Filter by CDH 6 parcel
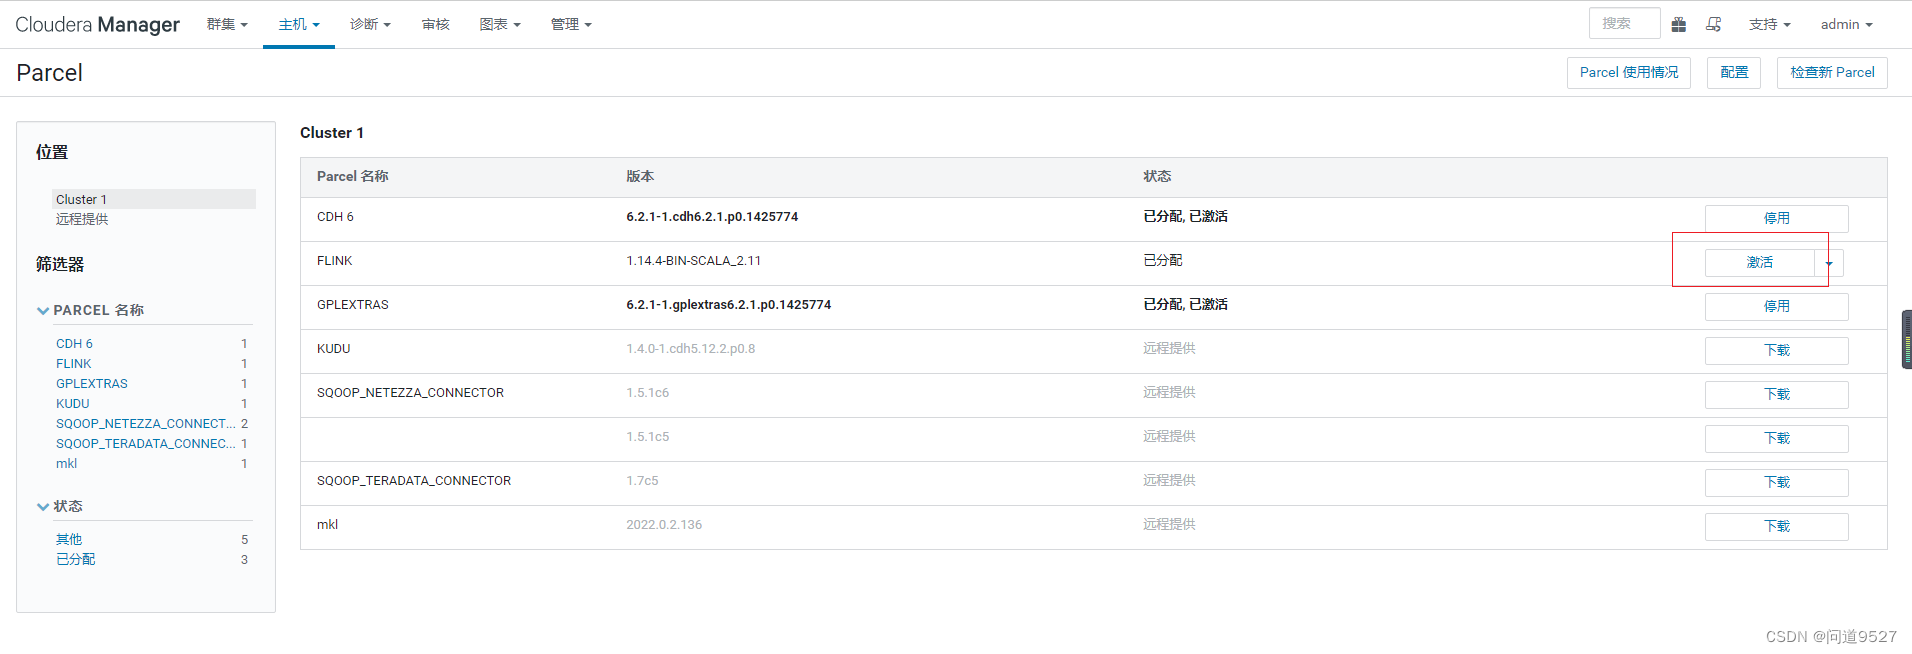The image size is (1912, 654). pos(74,343)
